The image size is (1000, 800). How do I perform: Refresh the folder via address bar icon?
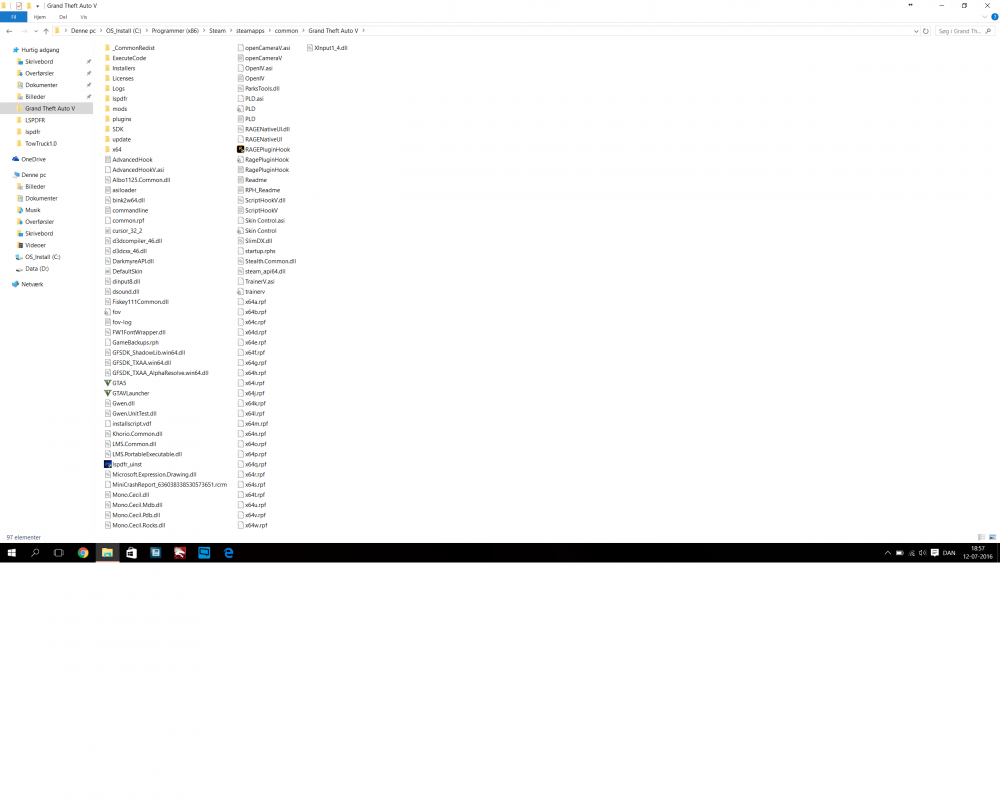pos(926,31)
